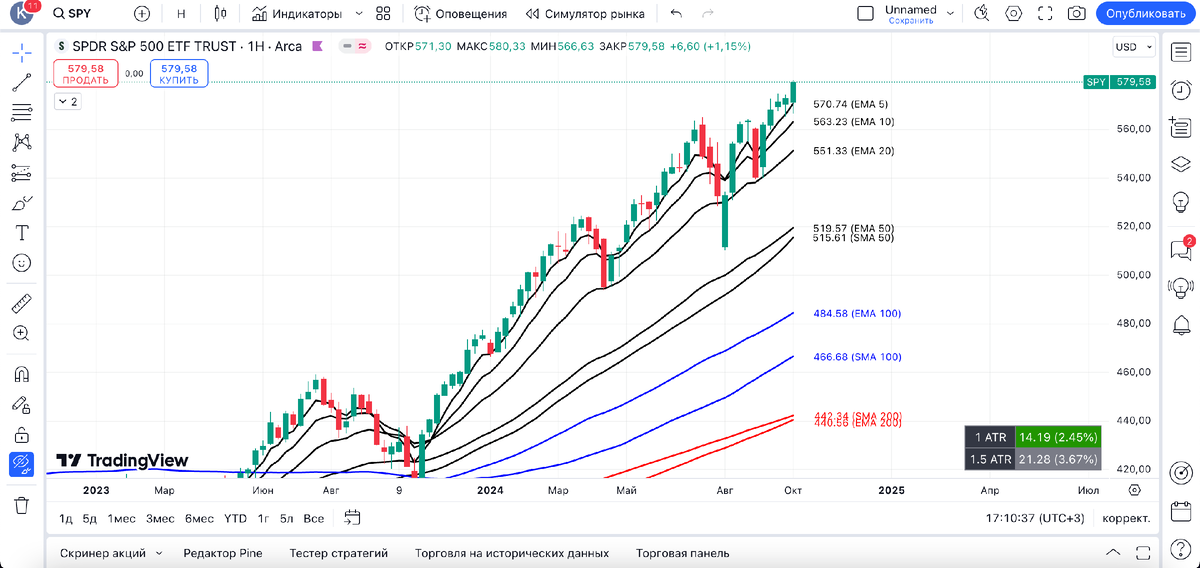The height and width of the screenshot is (568, 1200).
Task: Create an alert via Оповещения
Action: point(461,14)
